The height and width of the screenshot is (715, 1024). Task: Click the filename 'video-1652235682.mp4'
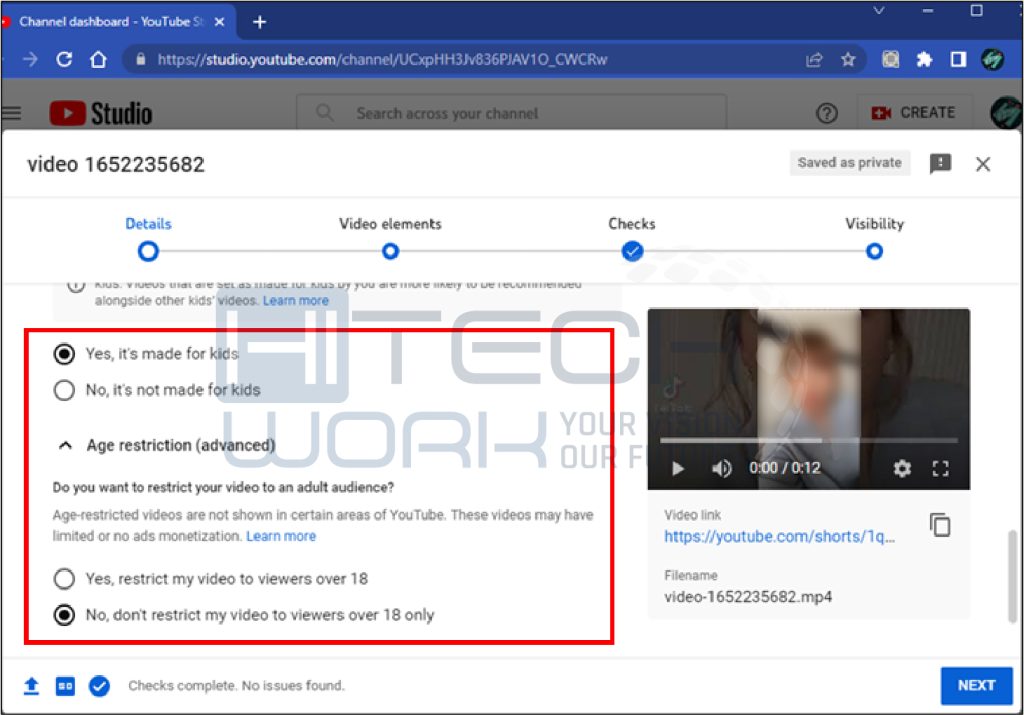click(748, 597)
